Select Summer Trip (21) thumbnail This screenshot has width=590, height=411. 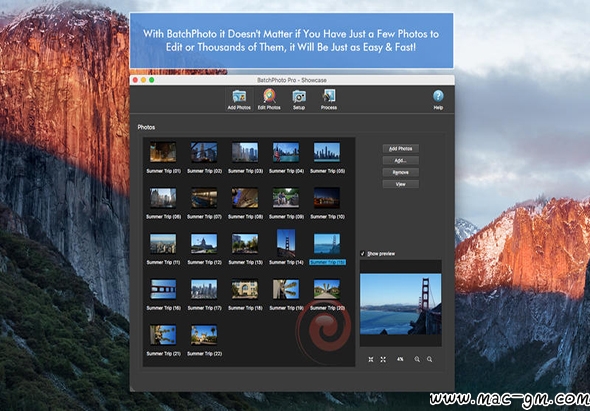coord(163,335)
